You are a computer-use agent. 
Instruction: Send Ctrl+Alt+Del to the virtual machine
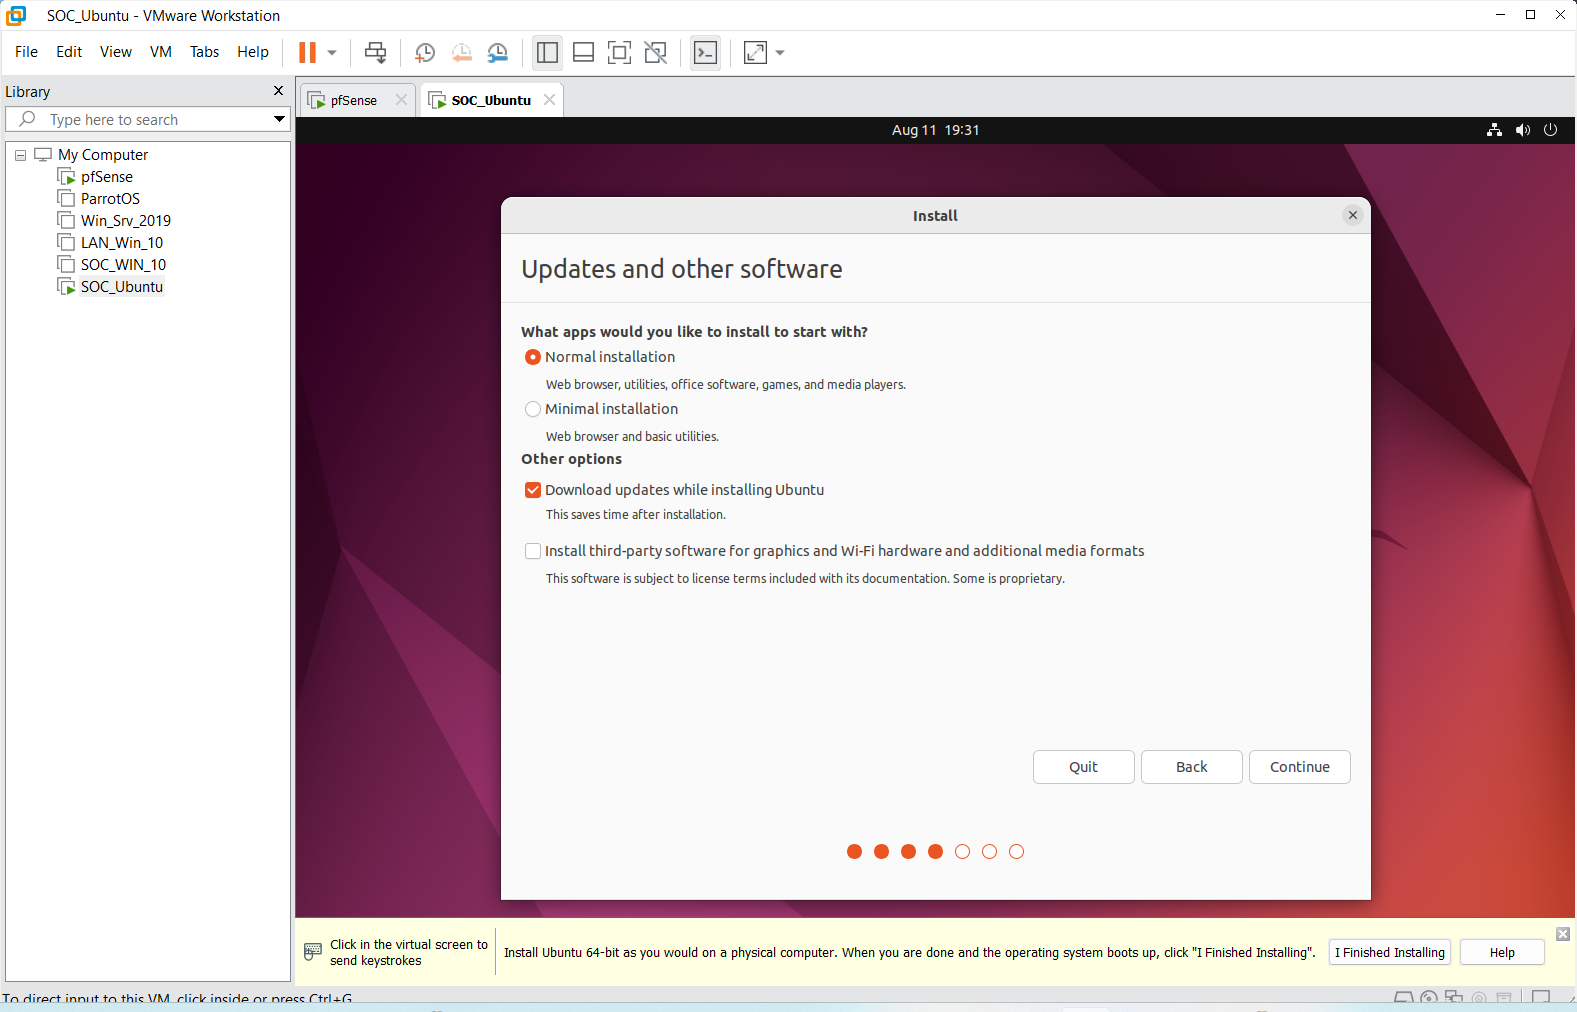376,52
